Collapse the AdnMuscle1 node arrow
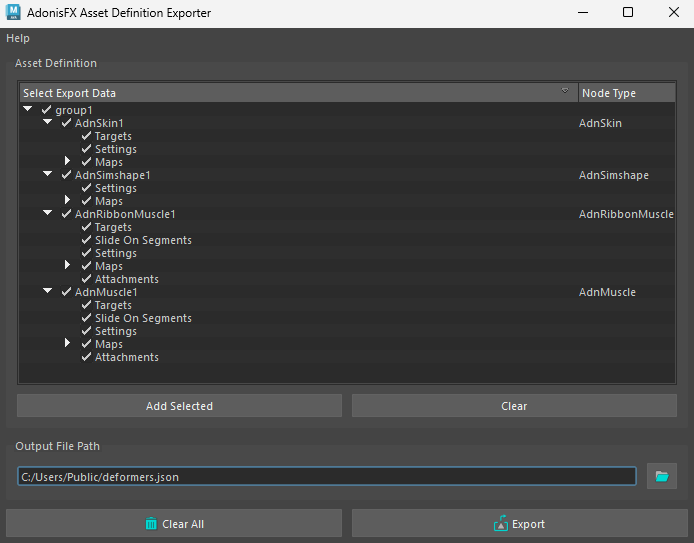694x543 pixels. [x=47, y=291]
